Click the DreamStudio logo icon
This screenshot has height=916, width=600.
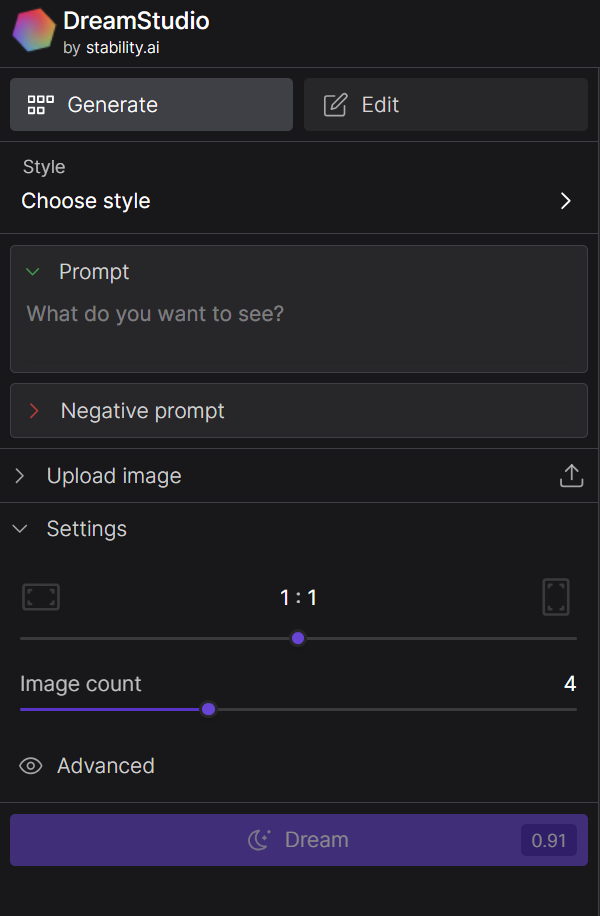[31, 31]
